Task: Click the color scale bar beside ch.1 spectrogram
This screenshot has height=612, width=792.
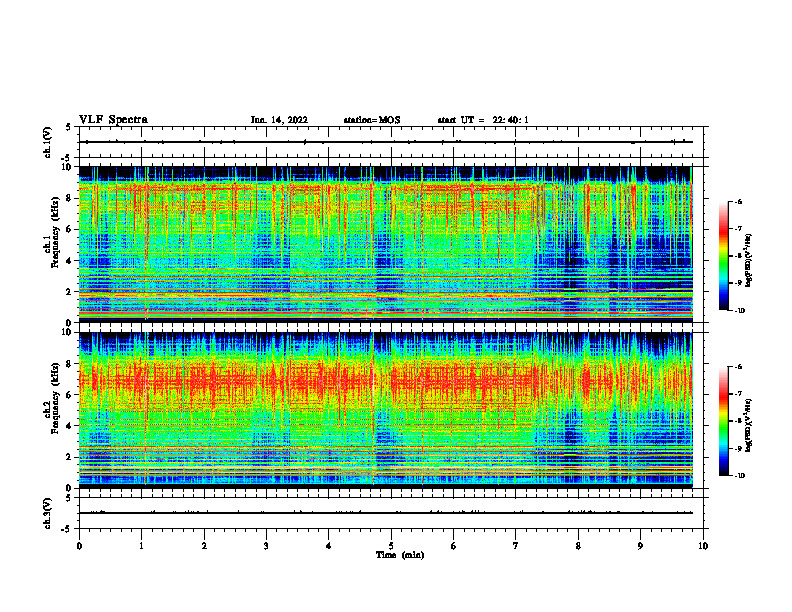Action: point(724,256)
